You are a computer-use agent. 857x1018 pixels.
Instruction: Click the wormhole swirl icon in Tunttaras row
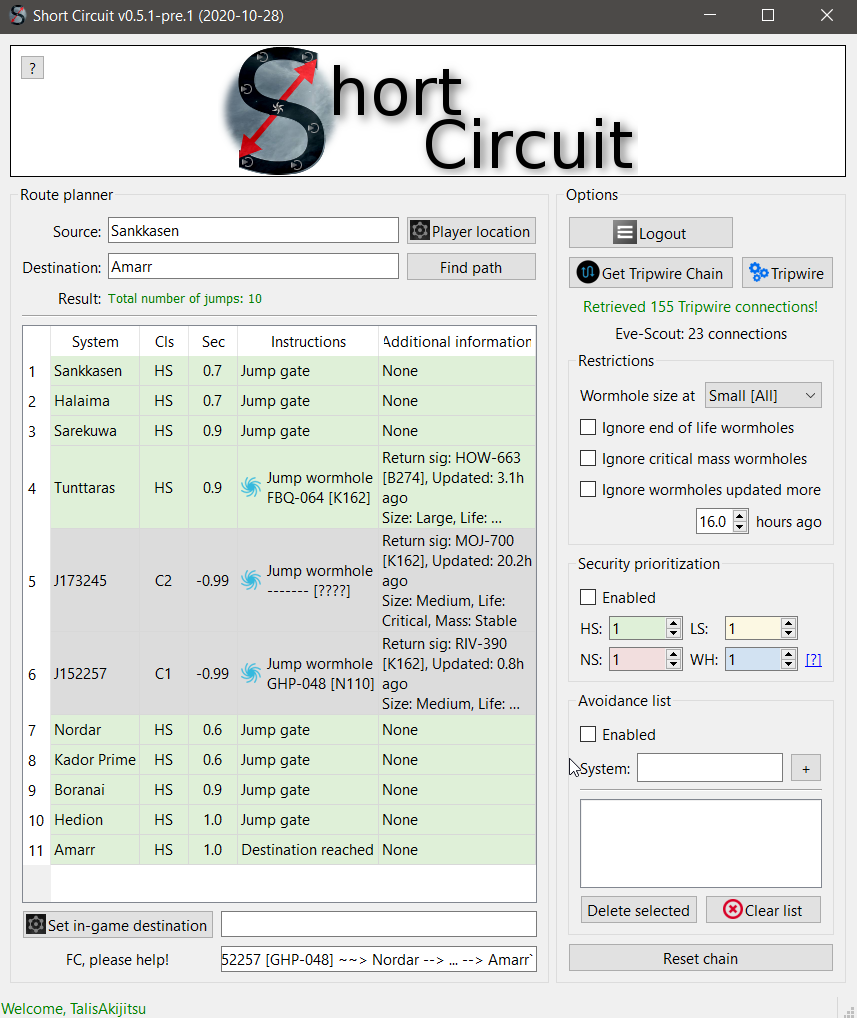[x=251, y=487]
